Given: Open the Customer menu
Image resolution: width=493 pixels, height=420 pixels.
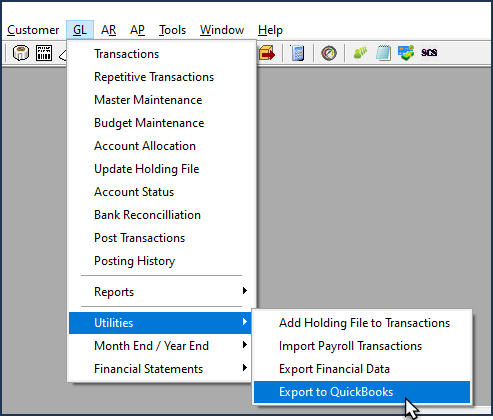Looking at the screenshot, I should pos(33,30).
